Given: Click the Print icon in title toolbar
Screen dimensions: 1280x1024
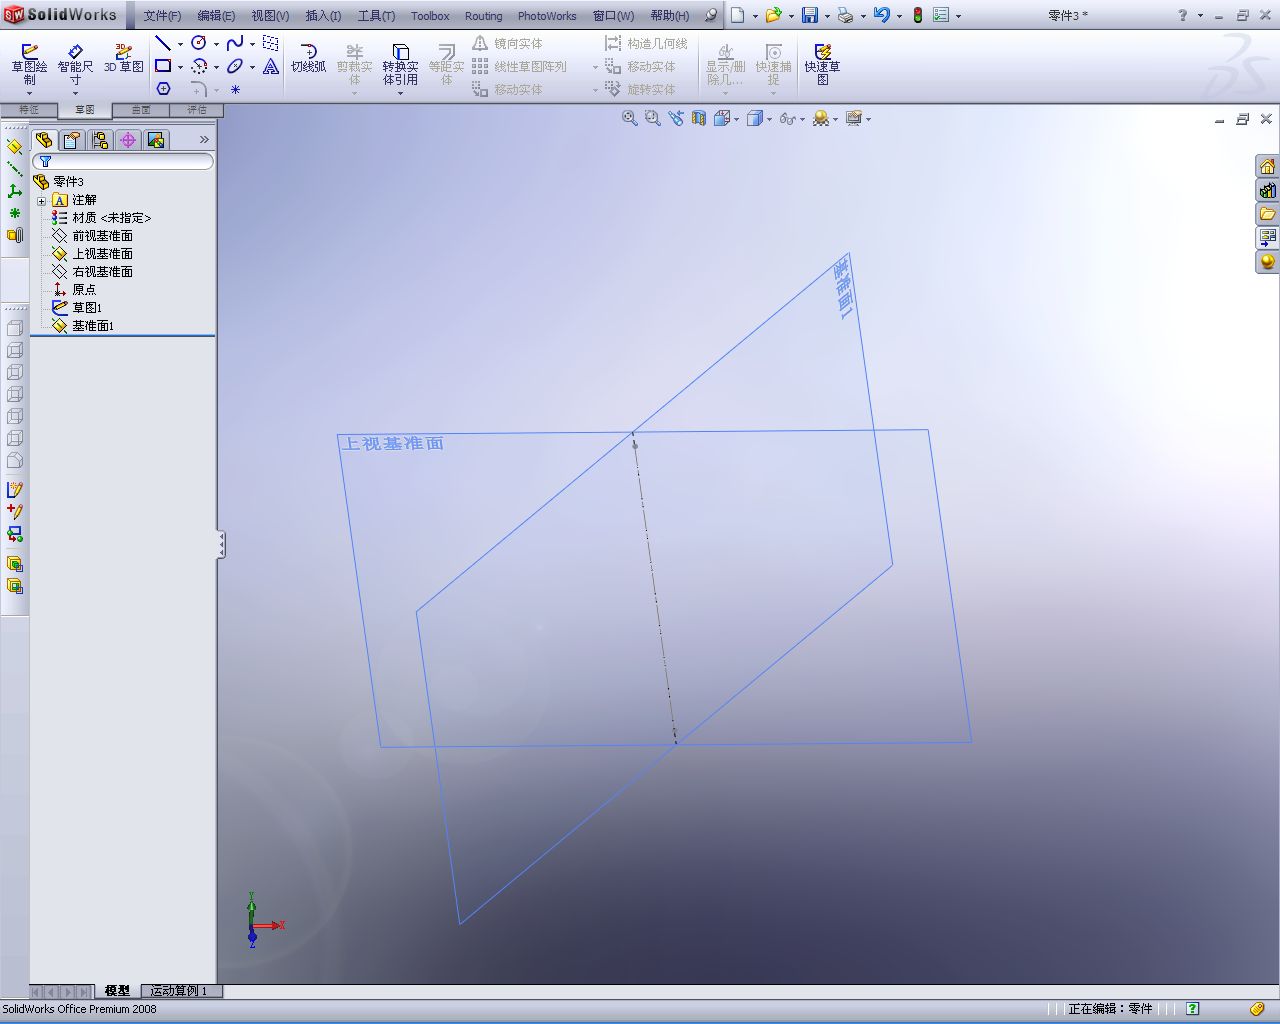Looking at the screenshot, I should click(845, 15).
